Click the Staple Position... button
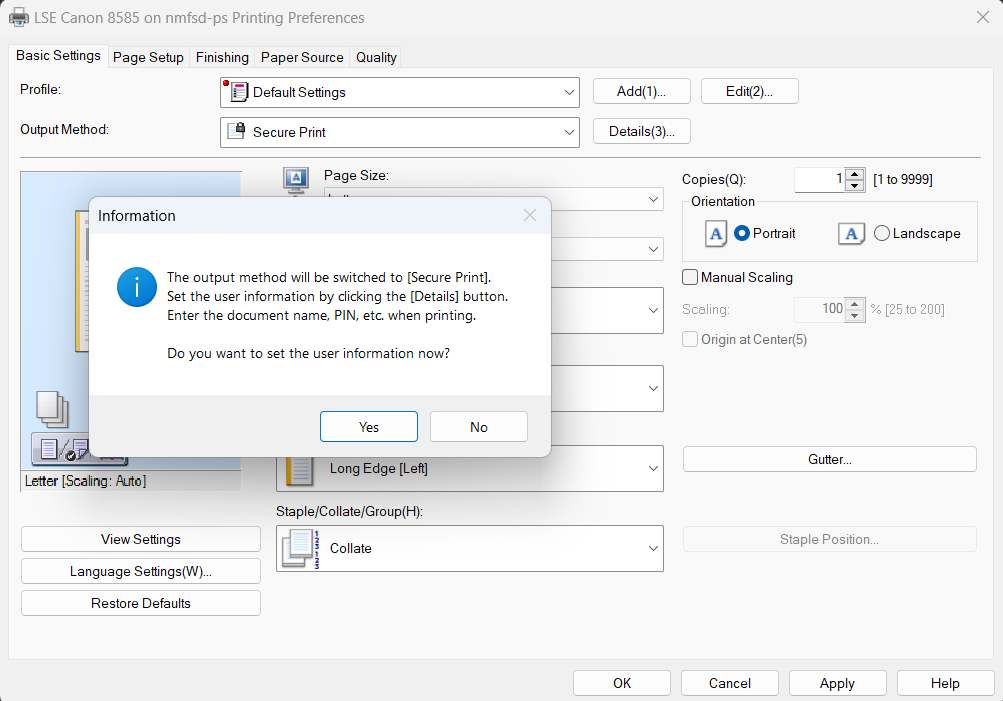 830,539
